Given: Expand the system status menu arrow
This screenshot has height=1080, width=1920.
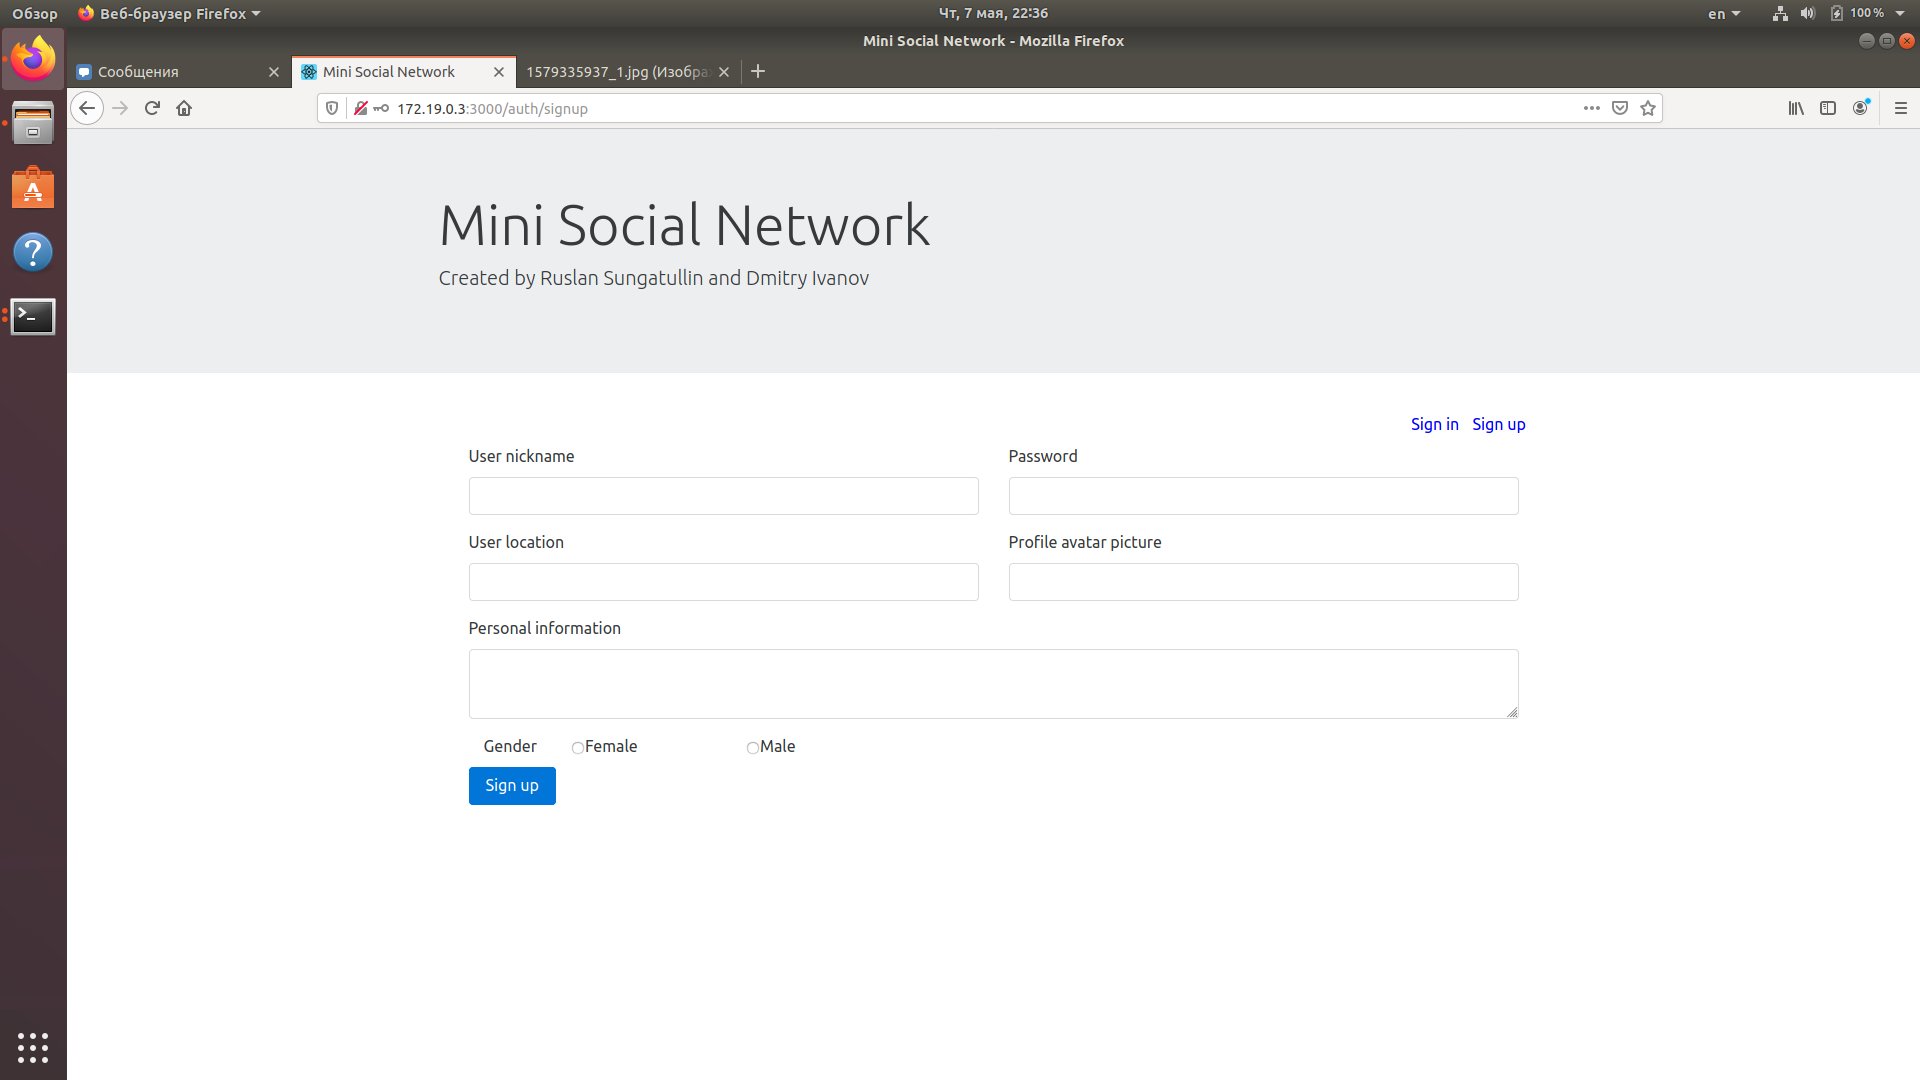Looking at the screenshot, I should coord(1900,14).
